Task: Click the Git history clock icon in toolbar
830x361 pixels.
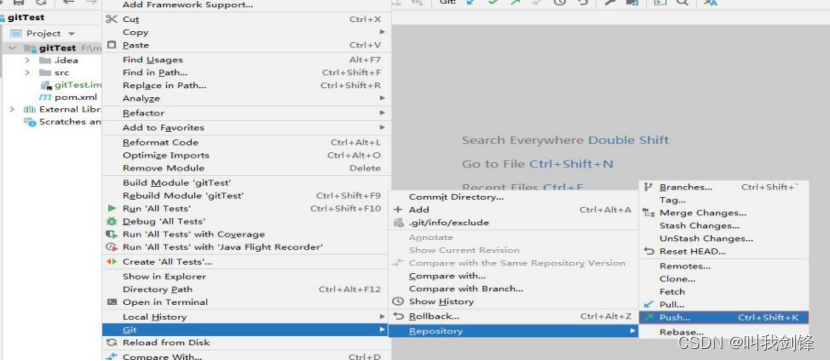Action: (x=560, y=3)
